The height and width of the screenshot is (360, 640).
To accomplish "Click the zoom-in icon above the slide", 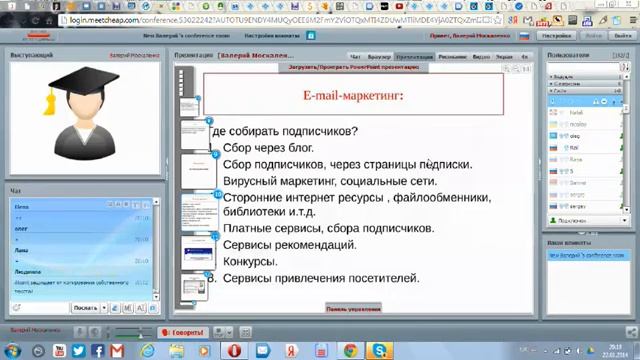I will click(507, 69).
